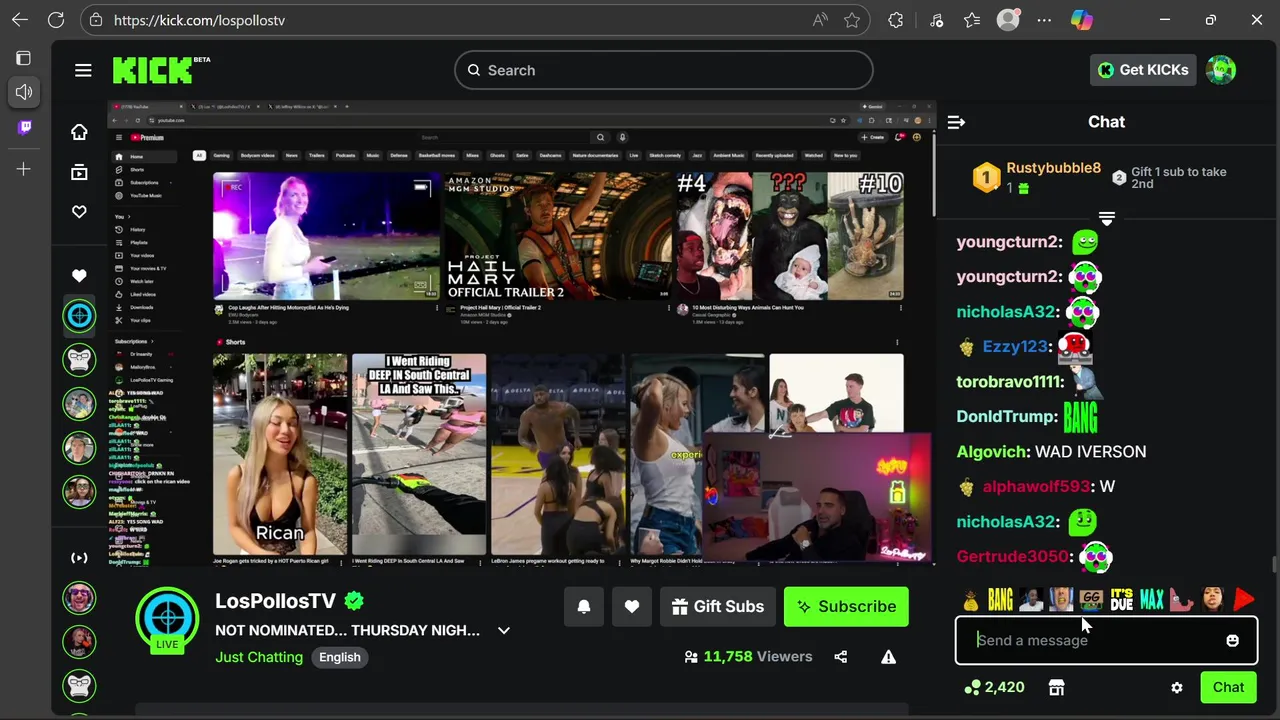Open the emoji picker in chat input
The width and height of the screenshot is (1280, 720).
[1232, 640]
